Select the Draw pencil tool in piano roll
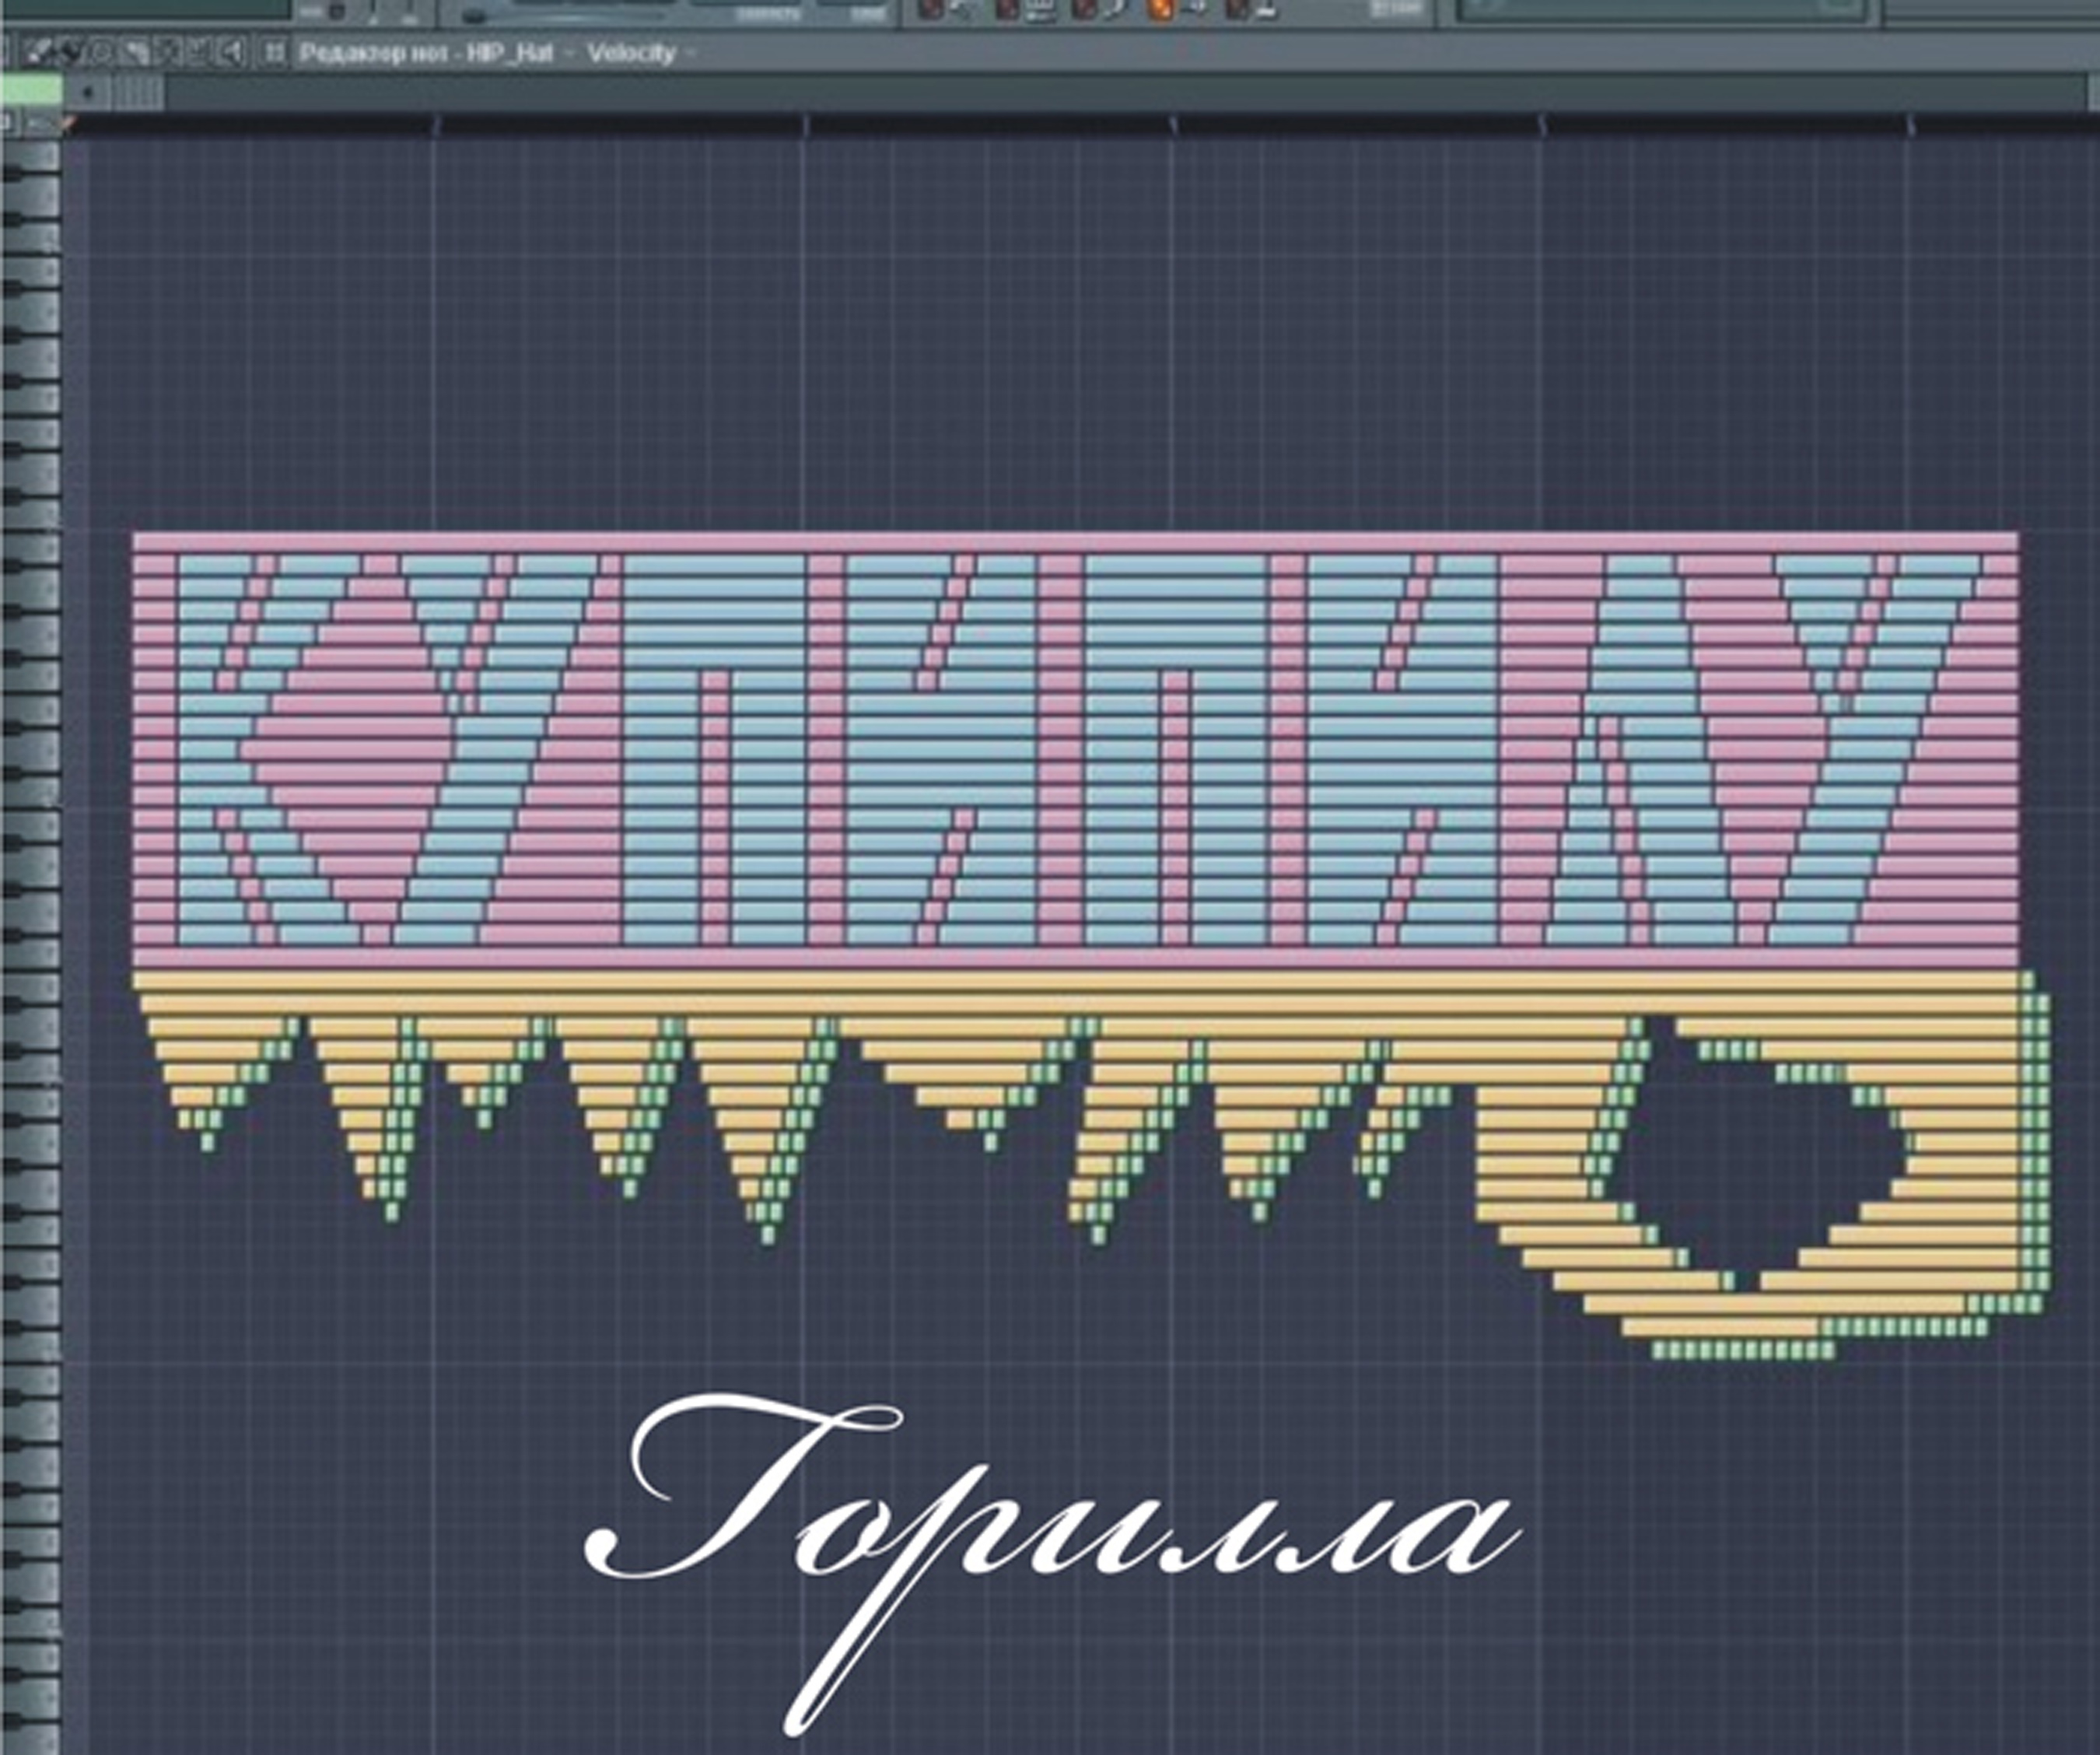The width and height of the screenshot is (2100, 1755). 37,52
